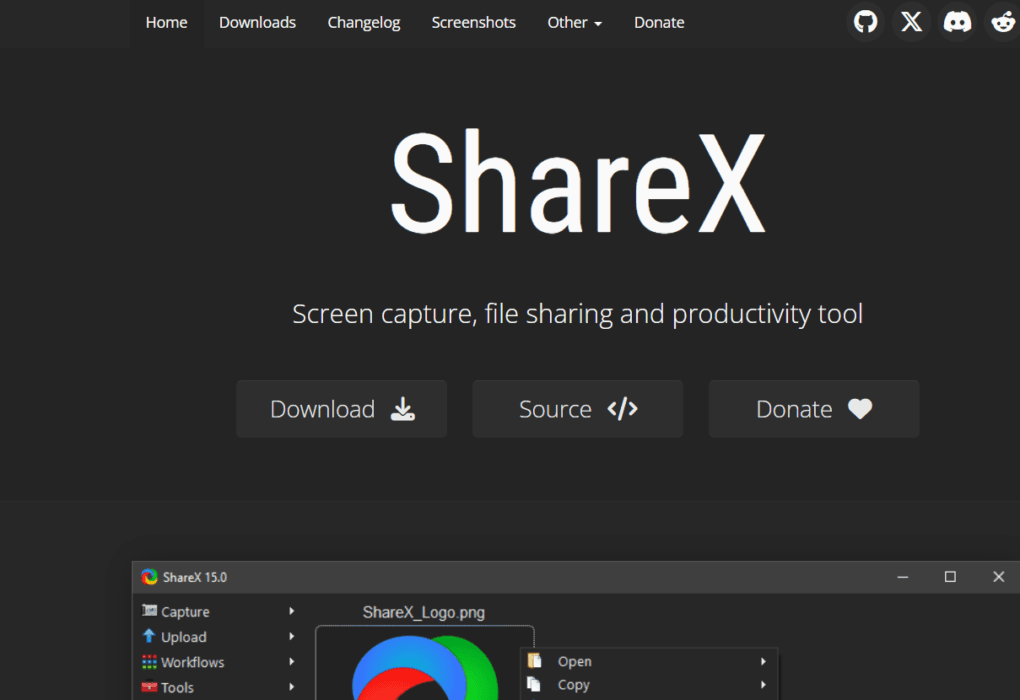Go to the Downloads page

257,22
